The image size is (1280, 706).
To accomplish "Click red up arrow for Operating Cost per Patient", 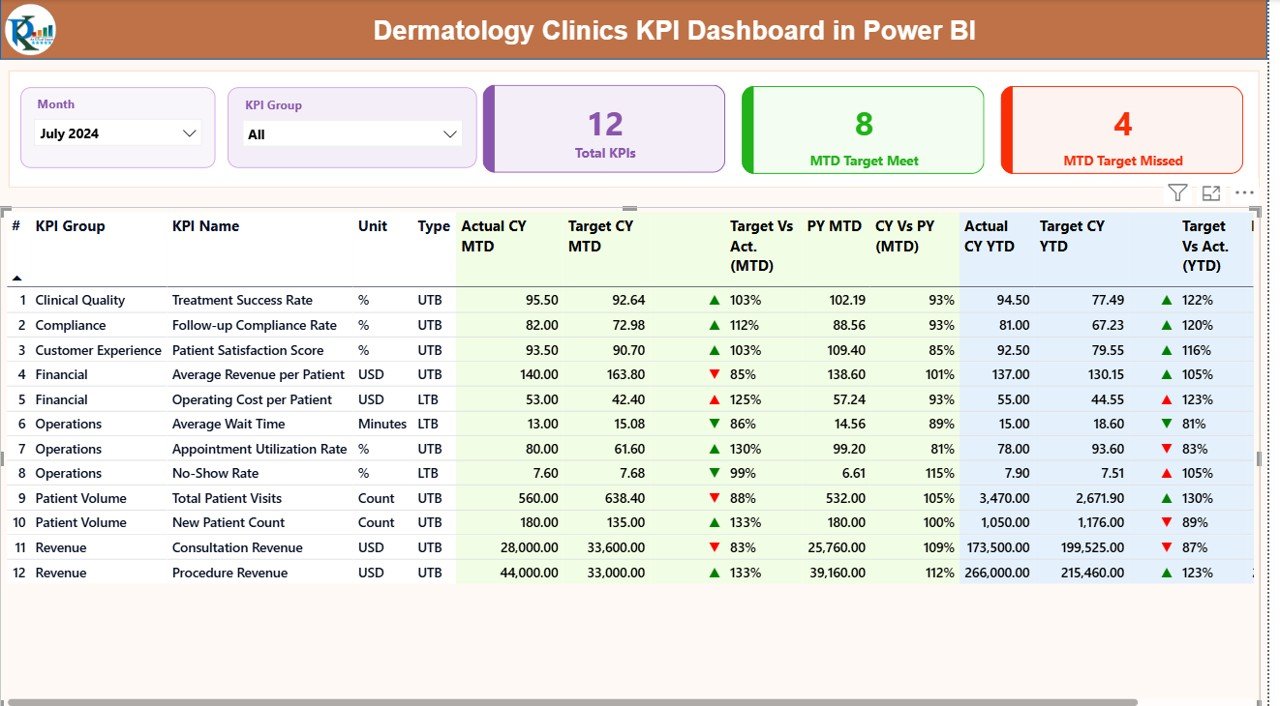I will pos(714,399).
